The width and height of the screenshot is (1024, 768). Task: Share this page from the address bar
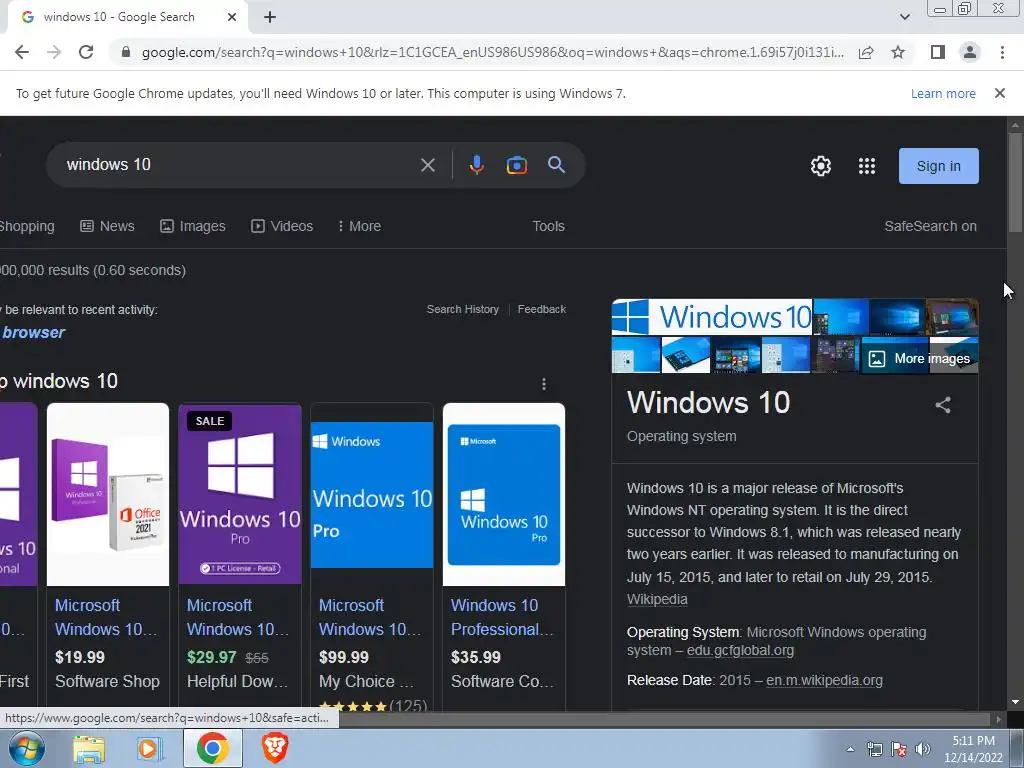[x=866, y=52]
